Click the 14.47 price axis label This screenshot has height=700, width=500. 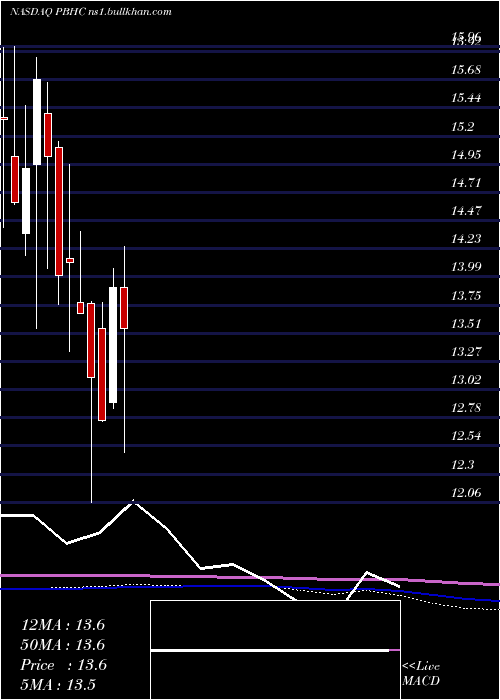(x=466, y=211)
